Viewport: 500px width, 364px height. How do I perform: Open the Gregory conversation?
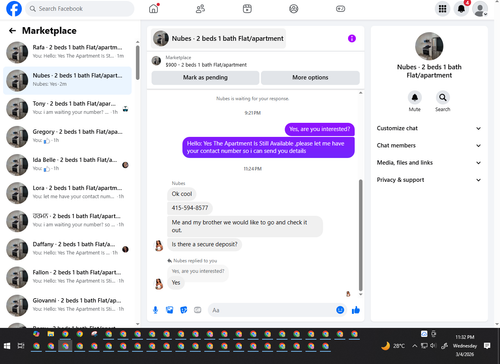[68, 136]
